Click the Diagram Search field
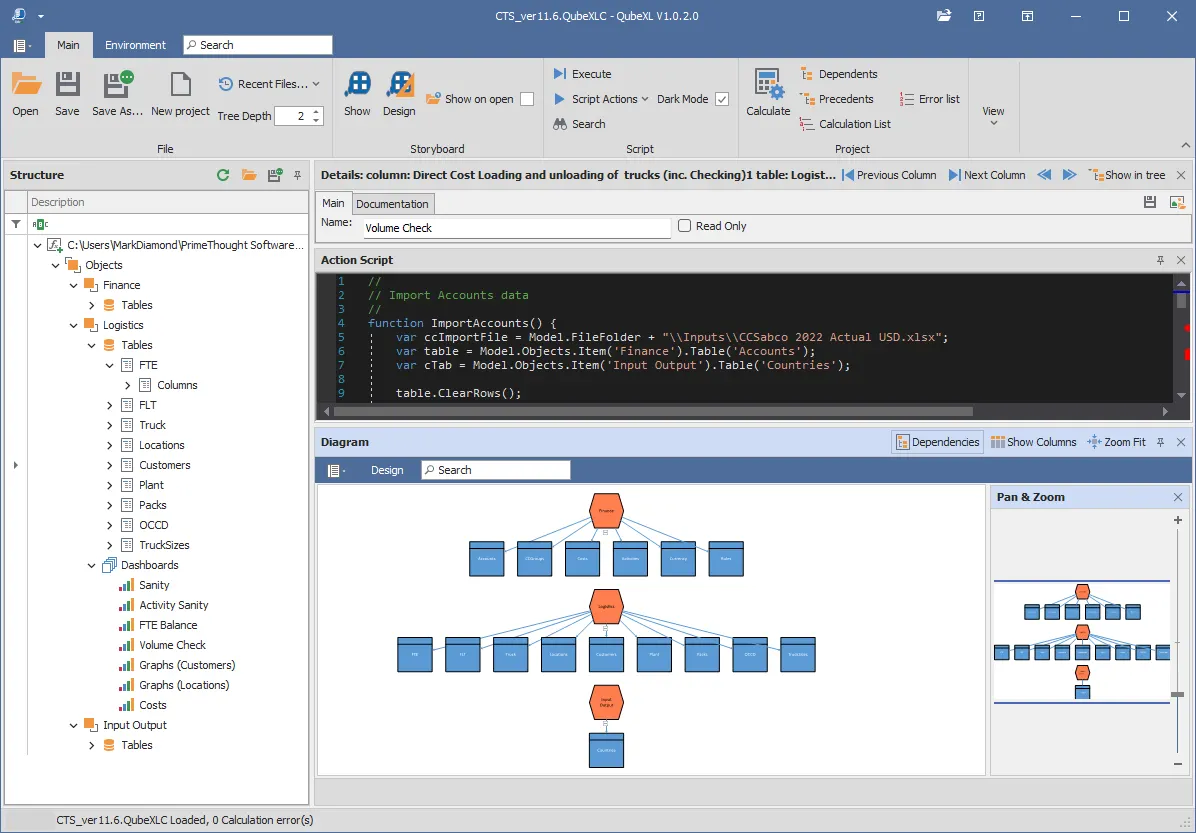Screen dimensions: 1196x833 (496, 470)
